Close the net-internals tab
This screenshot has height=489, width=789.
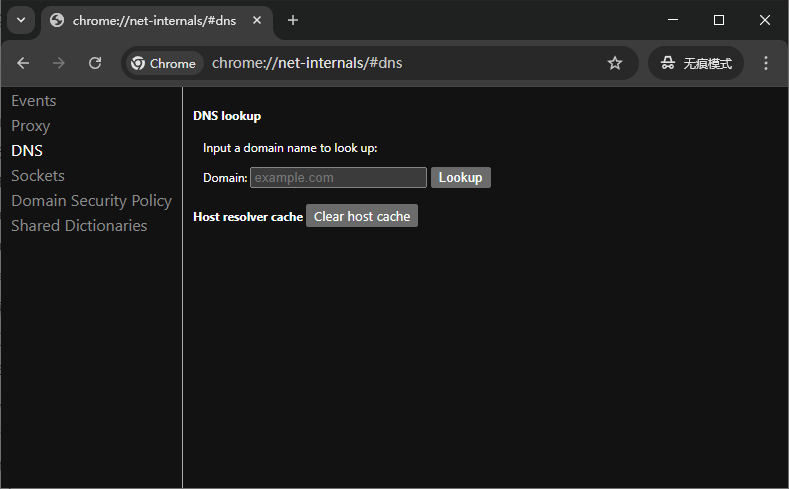pos(257,20)
